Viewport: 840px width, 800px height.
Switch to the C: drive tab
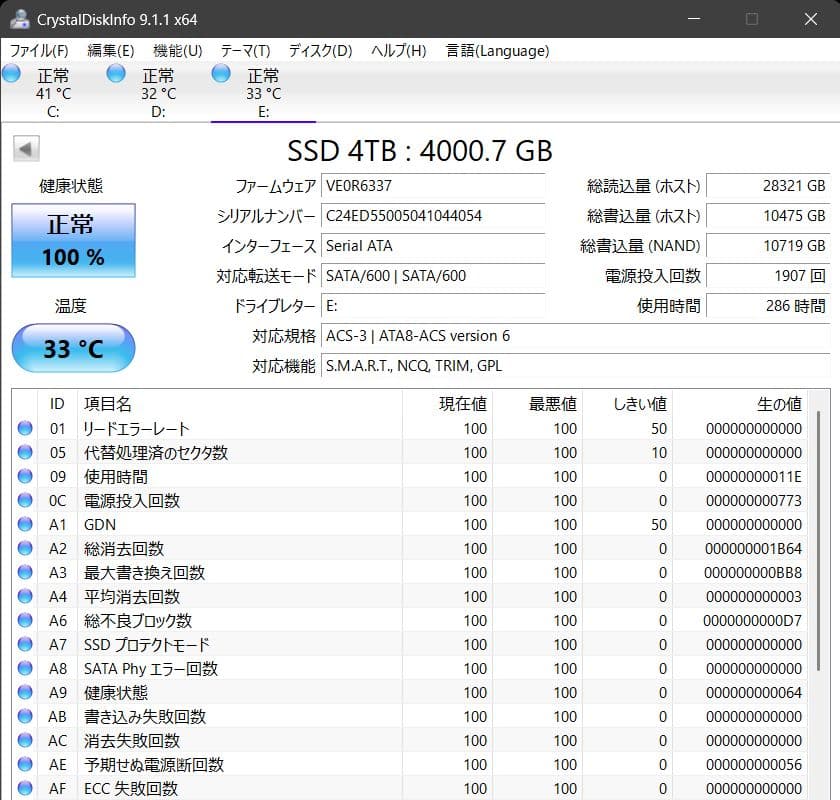[x=52, y=90]
